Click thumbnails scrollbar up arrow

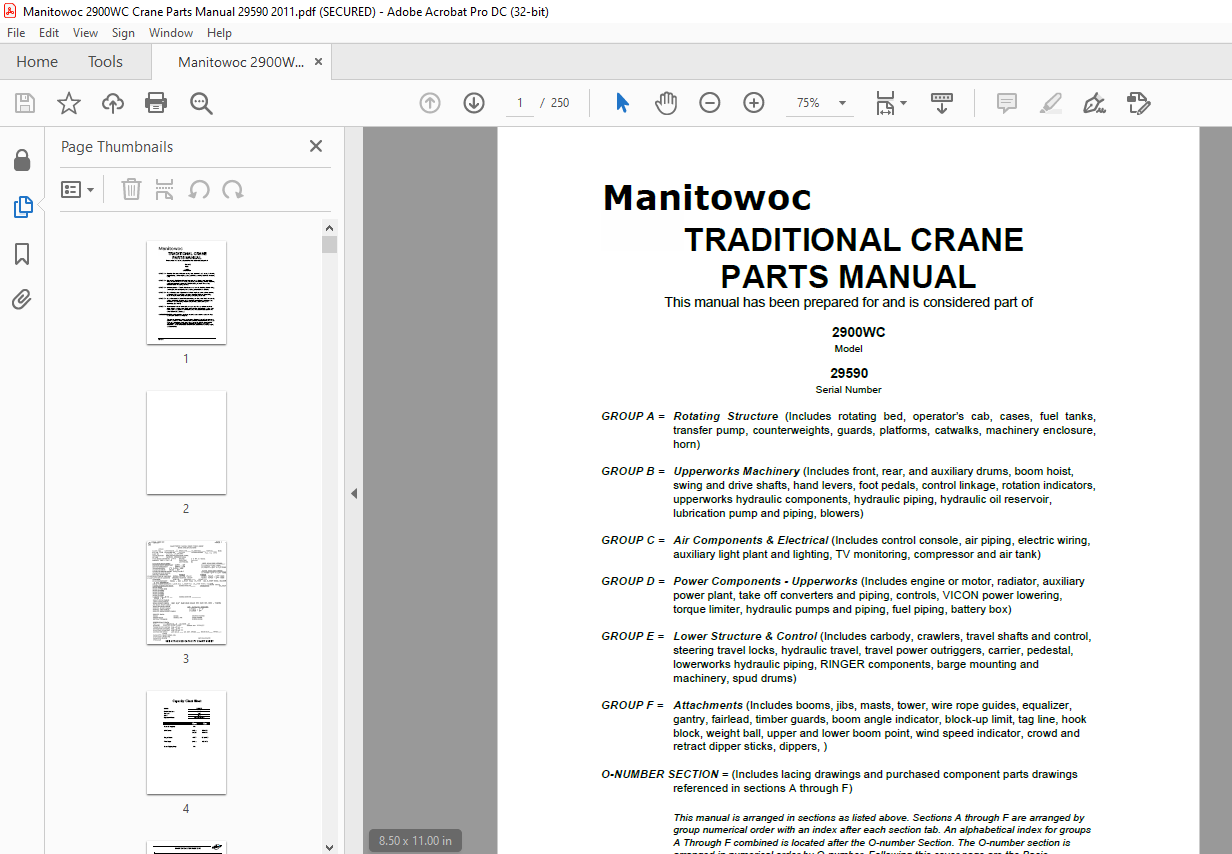(x=329, y=227)
